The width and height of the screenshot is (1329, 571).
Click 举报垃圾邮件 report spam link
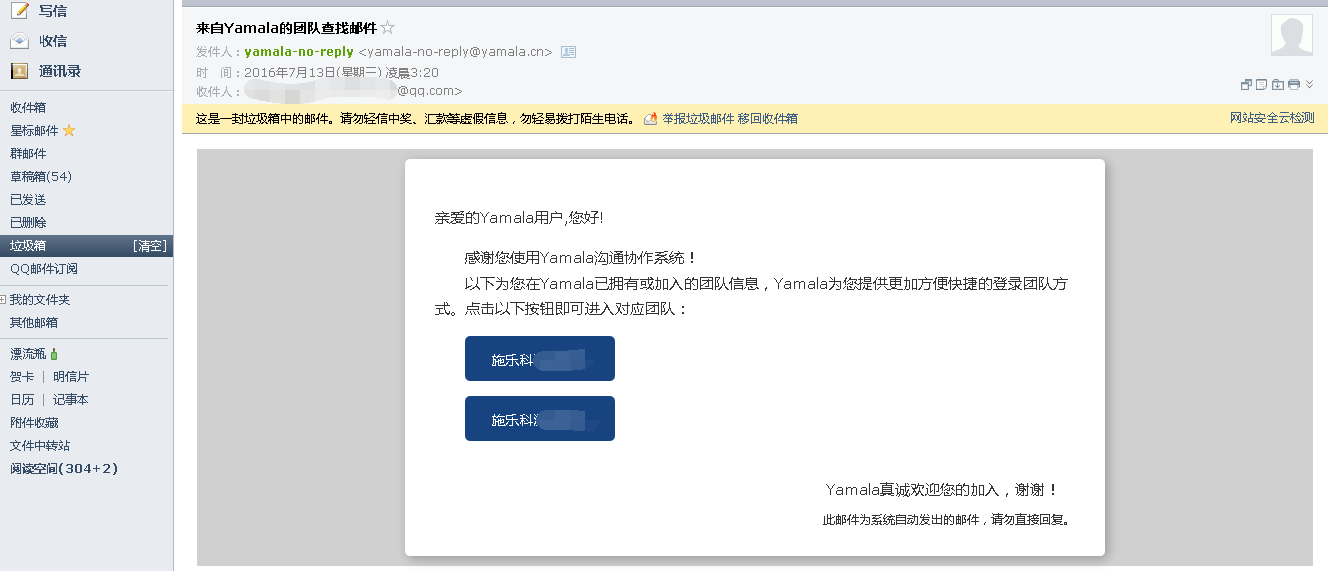click(698, 119)
